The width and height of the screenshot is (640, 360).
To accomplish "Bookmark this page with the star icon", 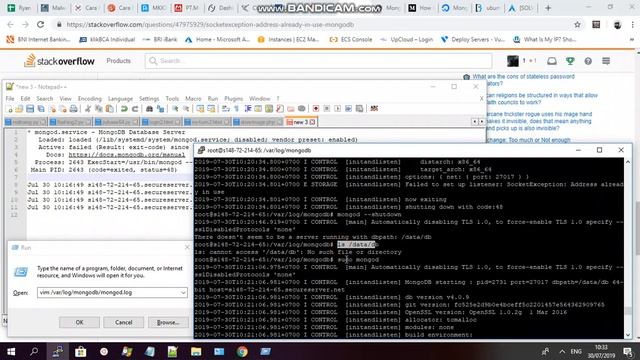I will point(577,24).
